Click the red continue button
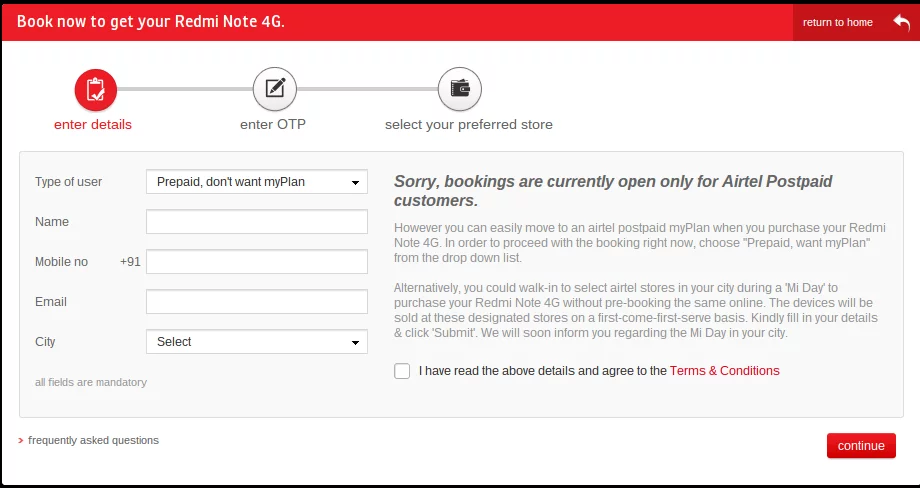The height and width of the screenshot is (488, 920). [861, 446]
